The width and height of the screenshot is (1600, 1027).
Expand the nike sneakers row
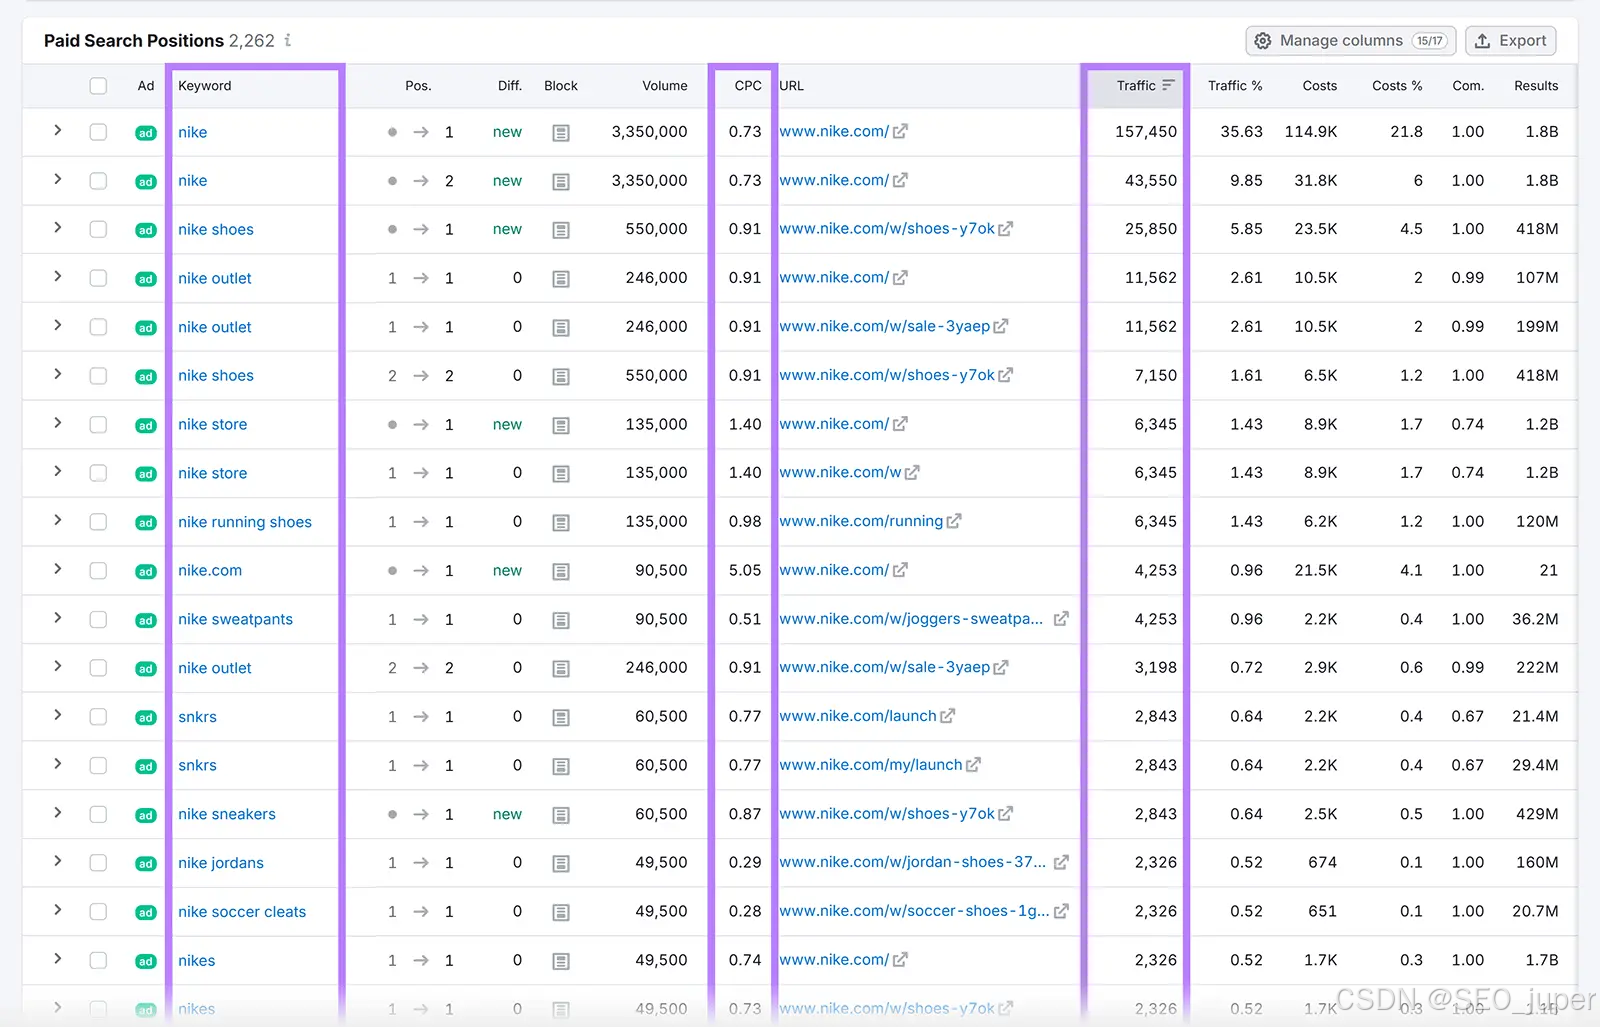58,813
